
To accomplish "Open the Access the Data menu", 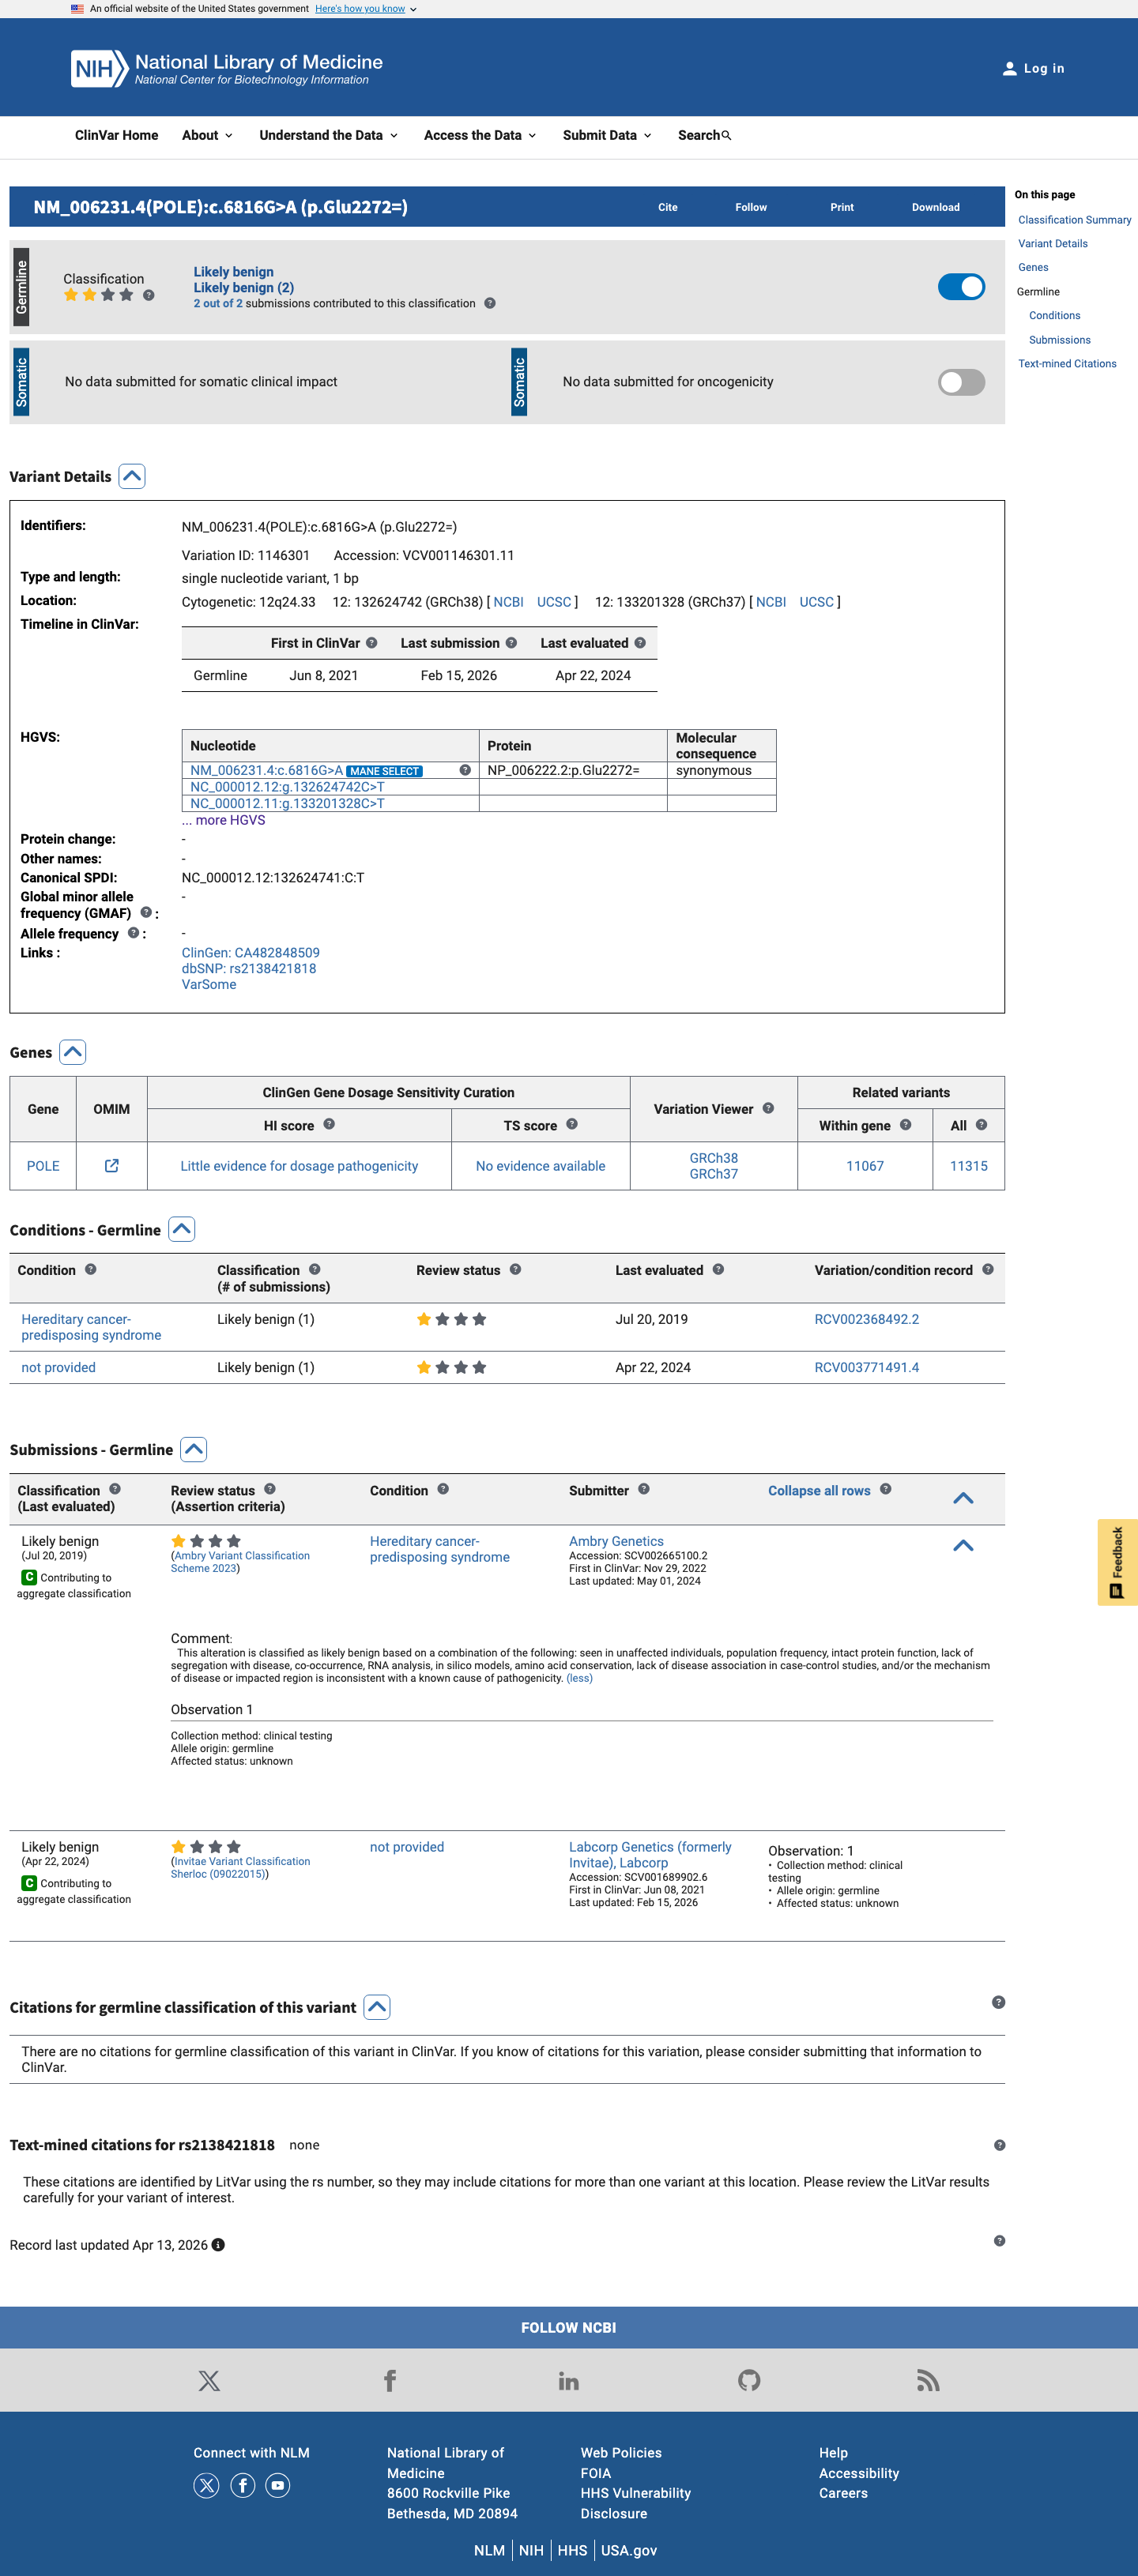I will [480, 136].
